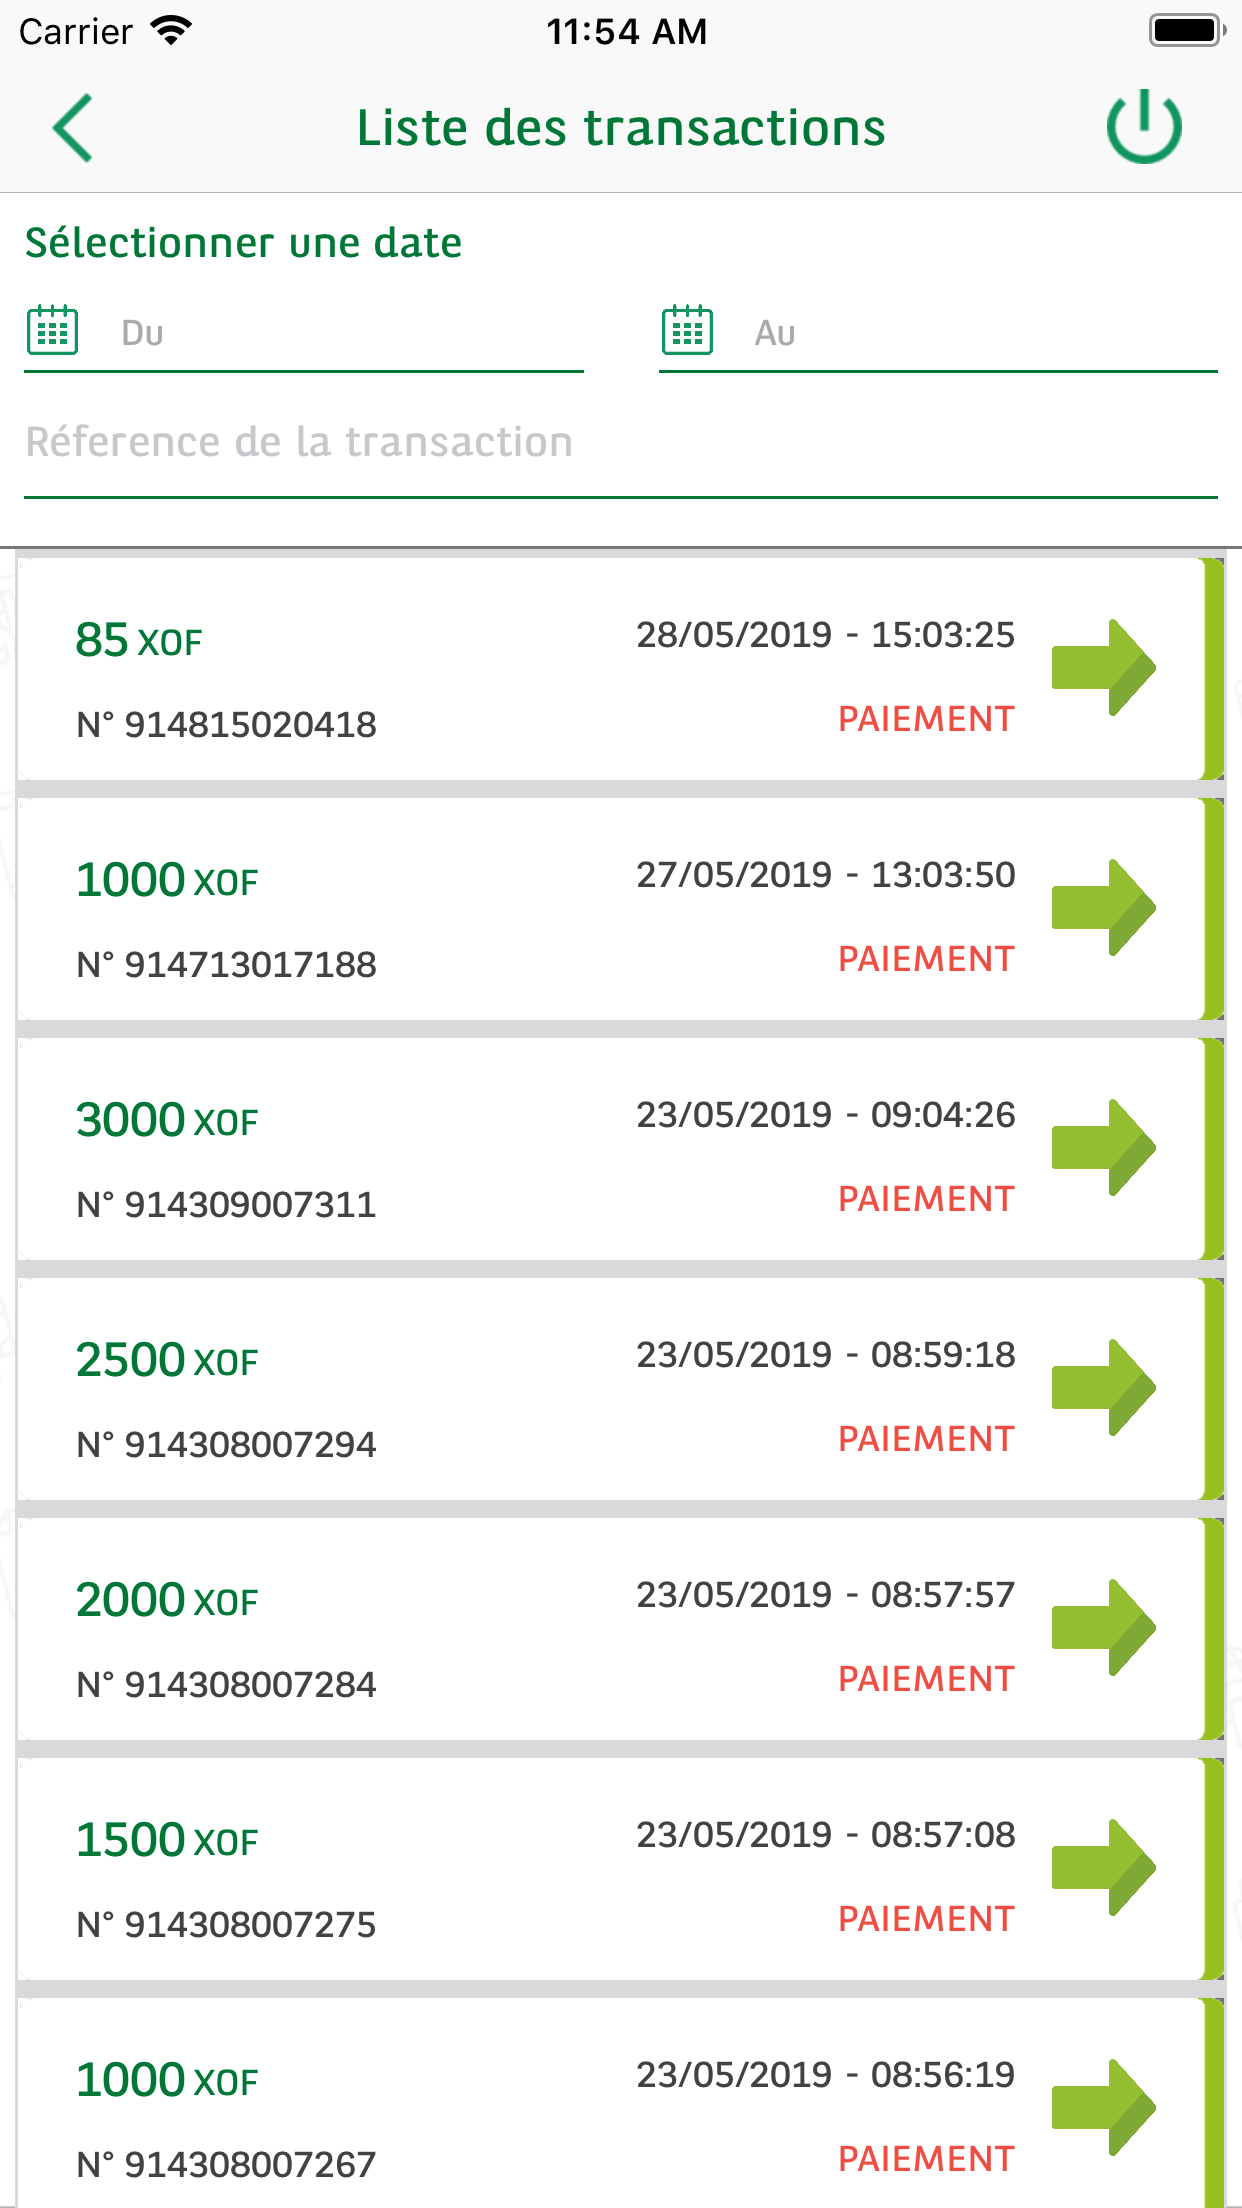
Task: Open the 'Au' end date calendar icon
Action: pos(687,330)
